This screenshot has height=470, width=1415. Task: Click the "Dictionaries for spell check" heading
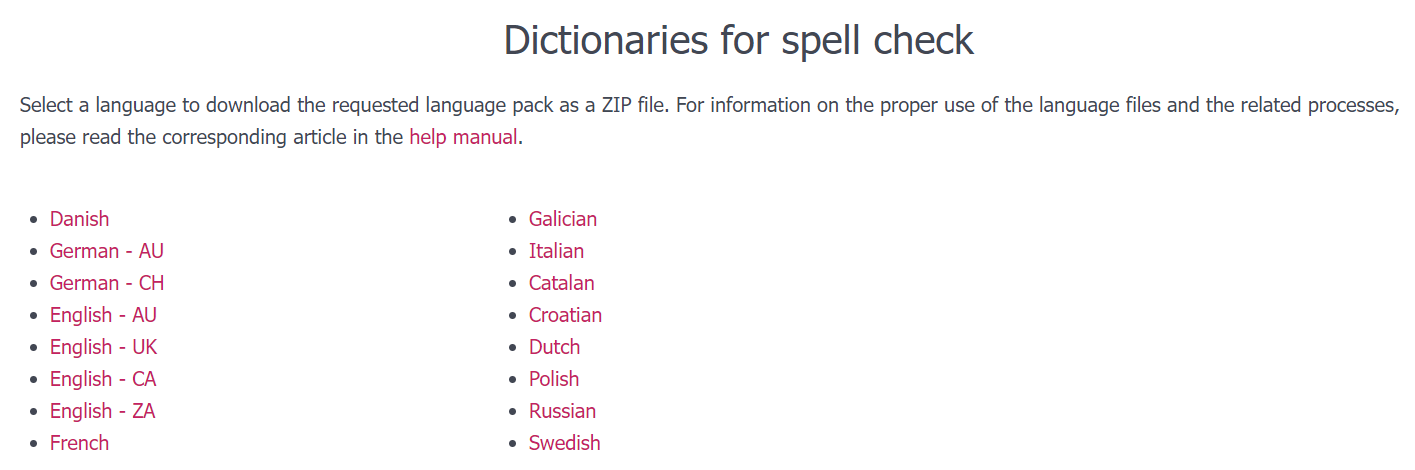click(x=738, y=40)
